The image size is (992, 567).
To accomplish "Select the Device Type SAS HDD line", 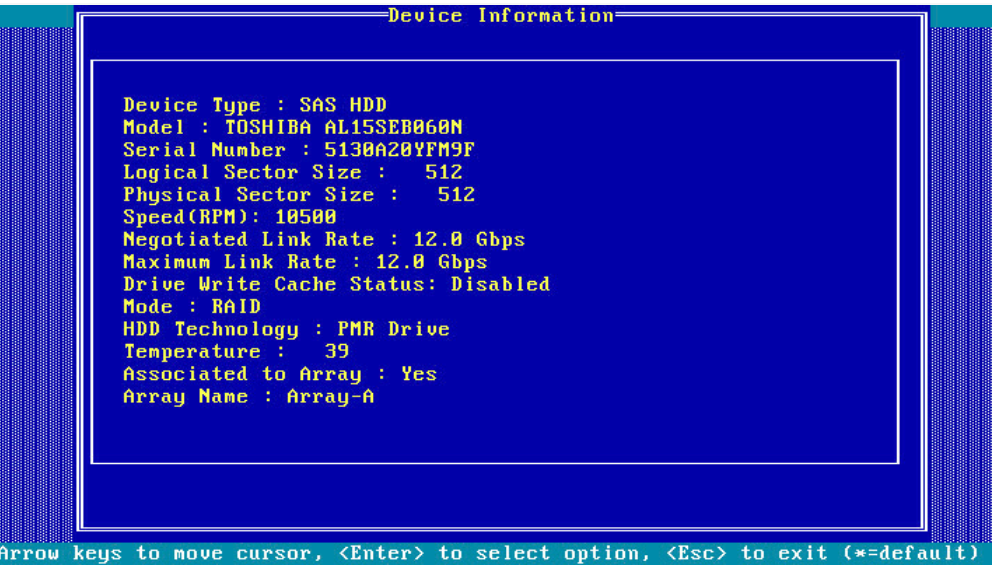I will tap(254, 105).
